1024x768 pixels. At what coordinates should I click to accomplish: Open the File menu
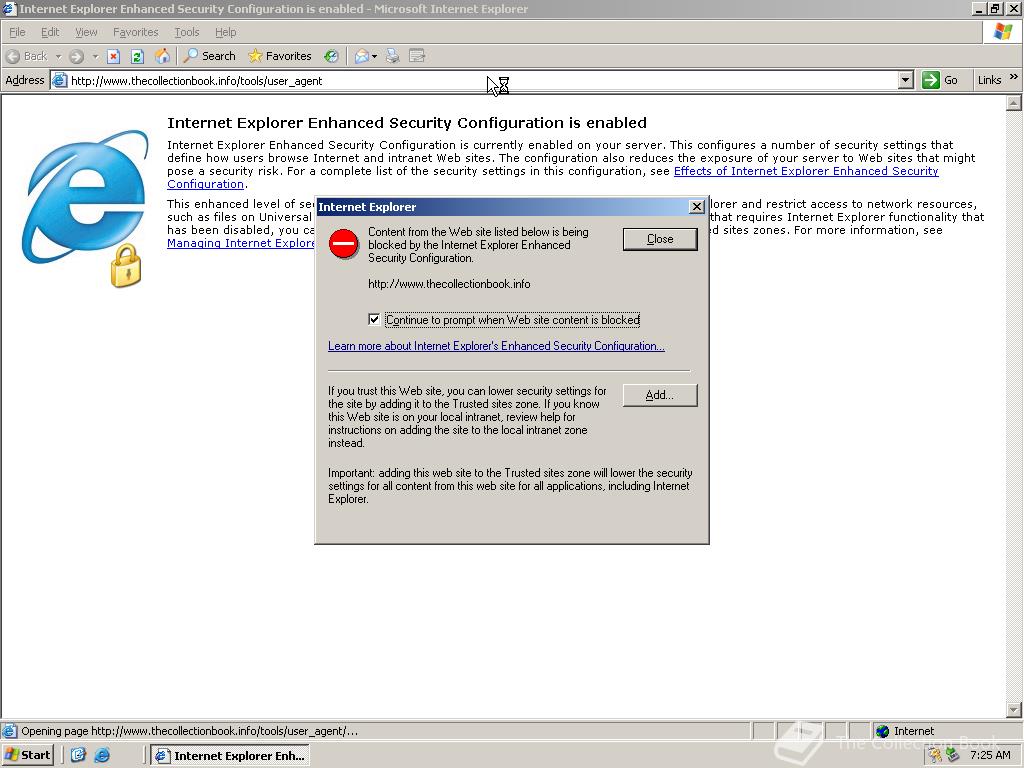pos(17,32)
